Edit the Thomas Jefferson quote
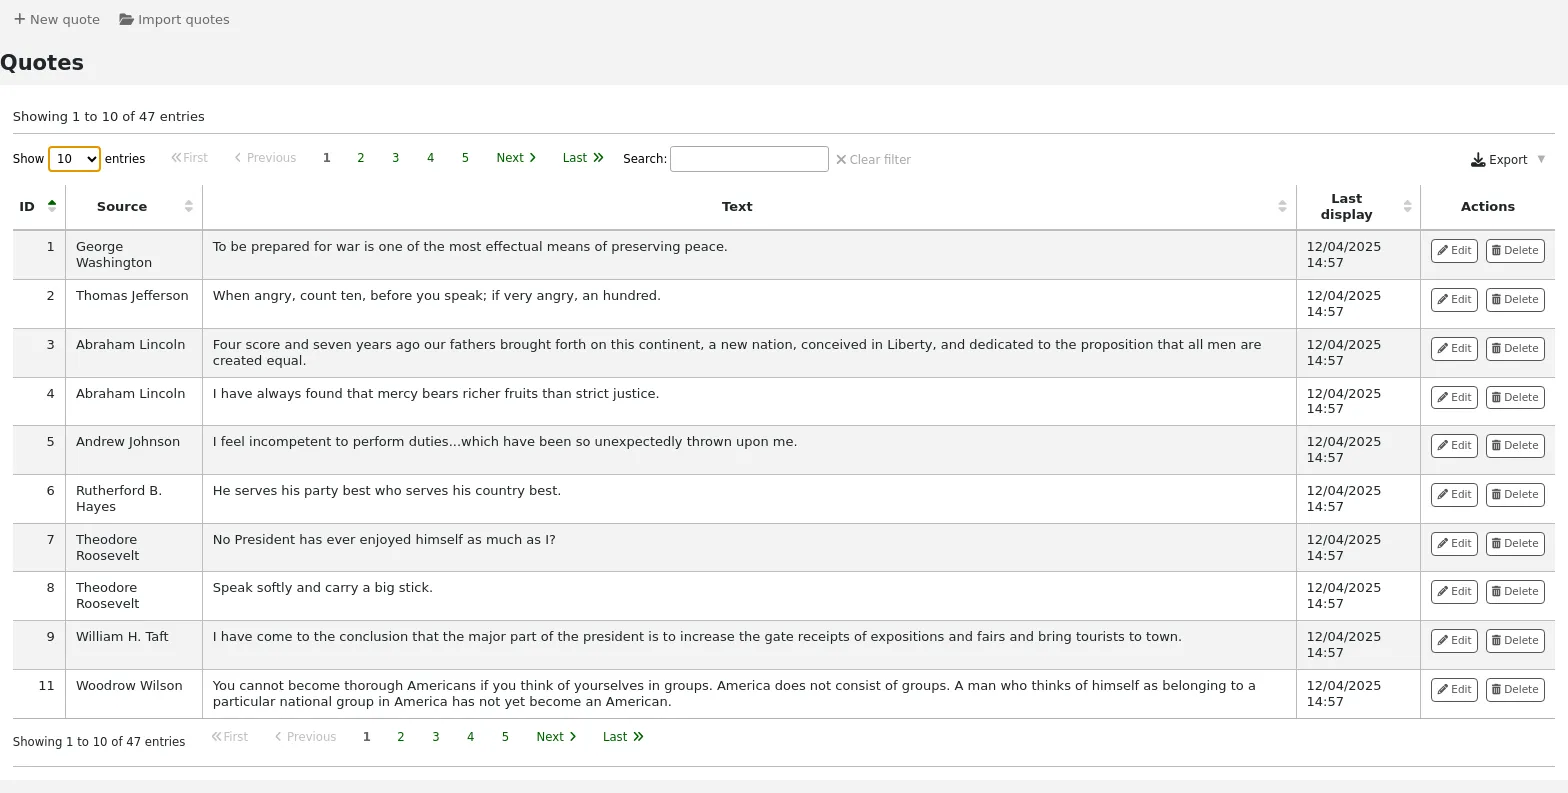 click(1454, 300)
